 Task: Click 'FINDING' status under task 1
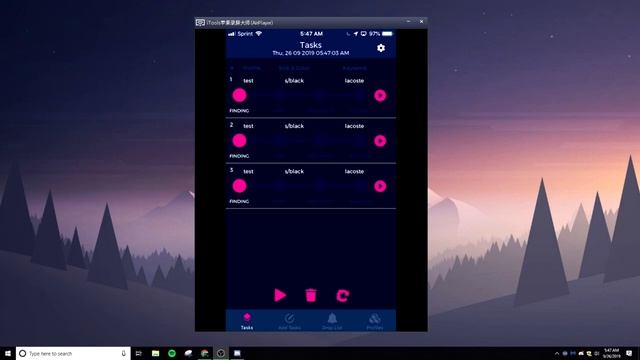239,111
